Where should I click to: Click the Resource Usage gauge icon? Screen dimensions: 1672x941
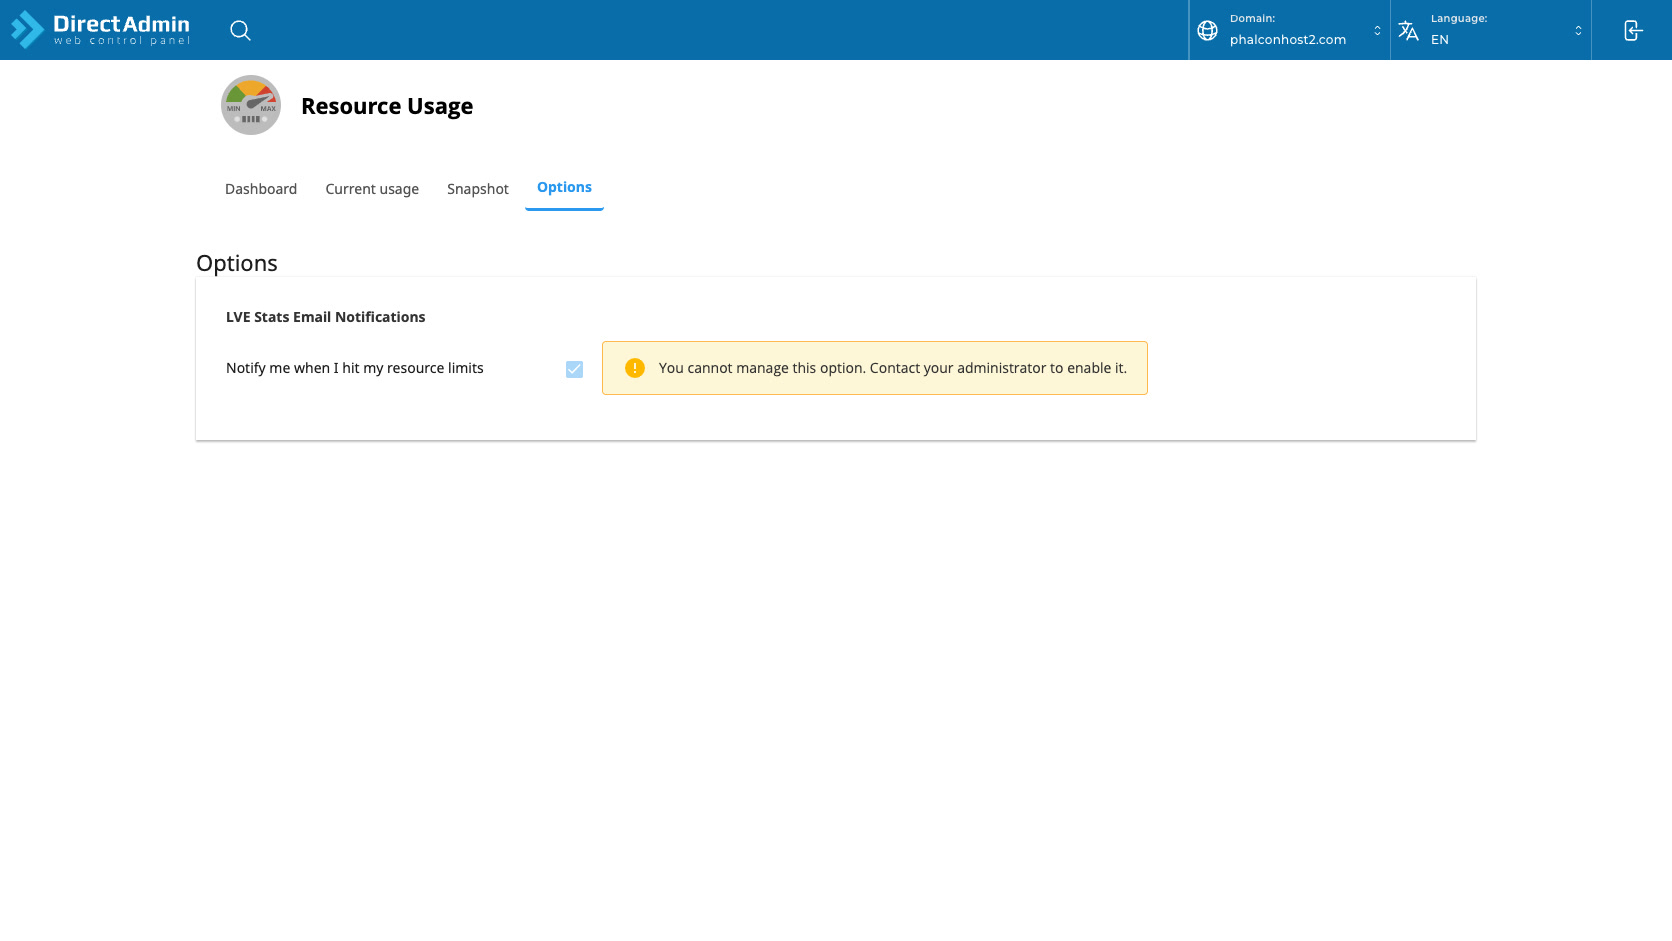click(251, 105)
